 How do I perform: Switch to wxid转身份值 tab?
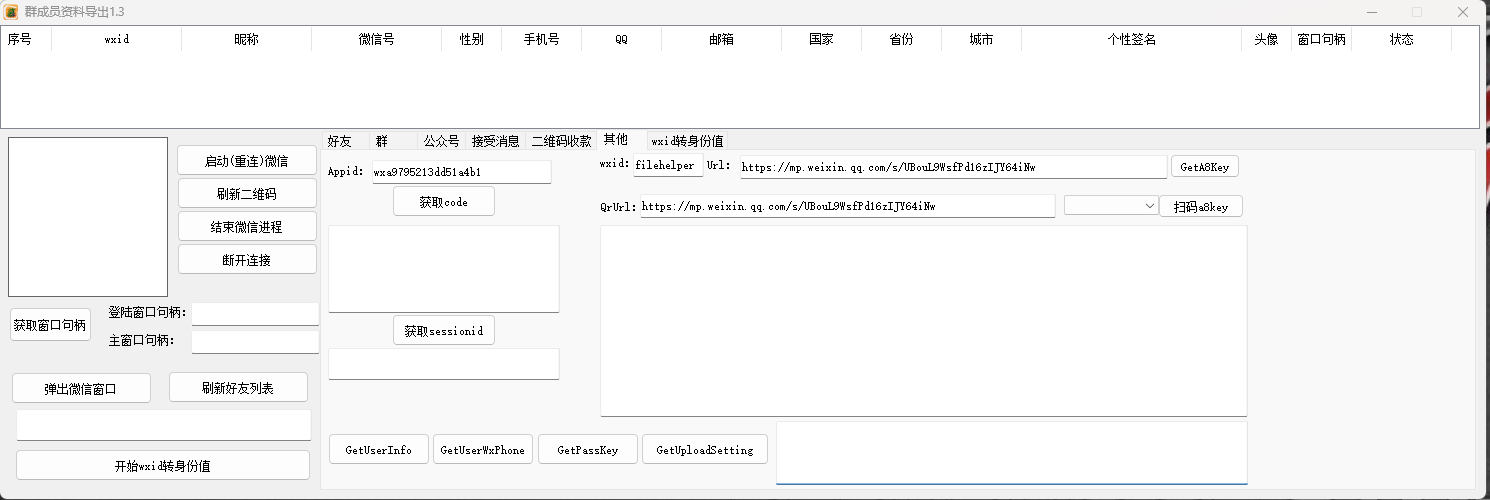(x=687, y=141)
